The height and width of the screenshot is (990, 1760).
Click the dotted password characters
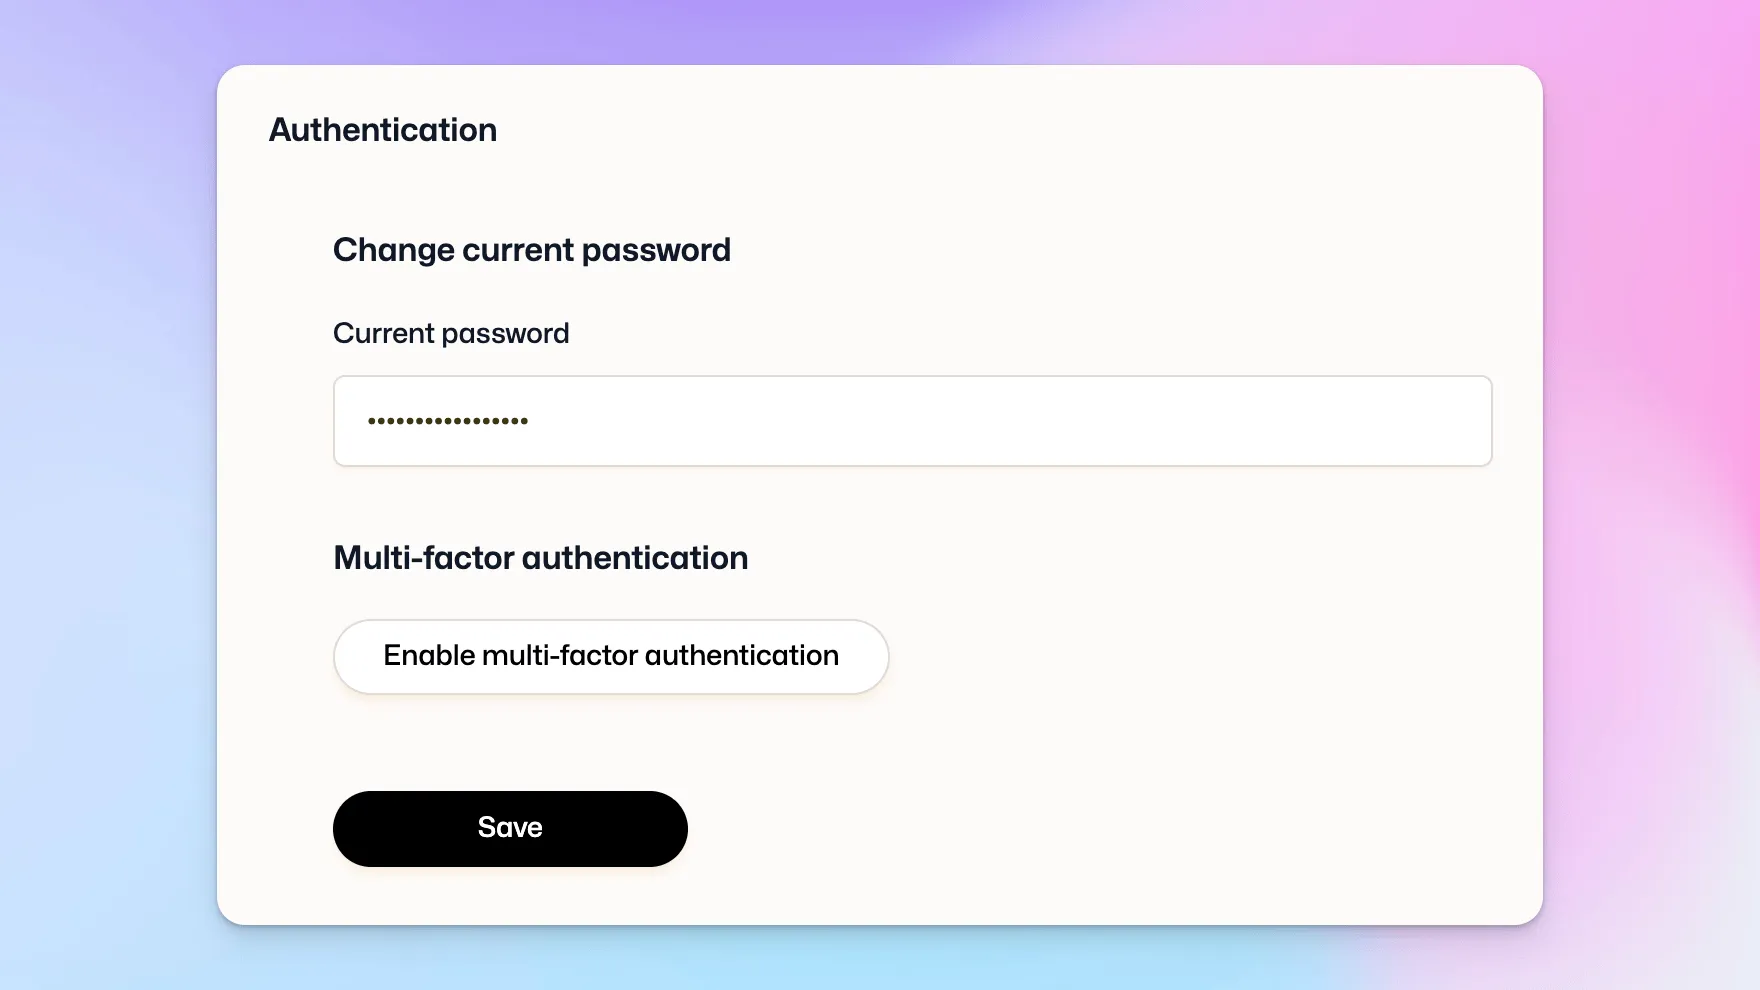pos(447,421)
